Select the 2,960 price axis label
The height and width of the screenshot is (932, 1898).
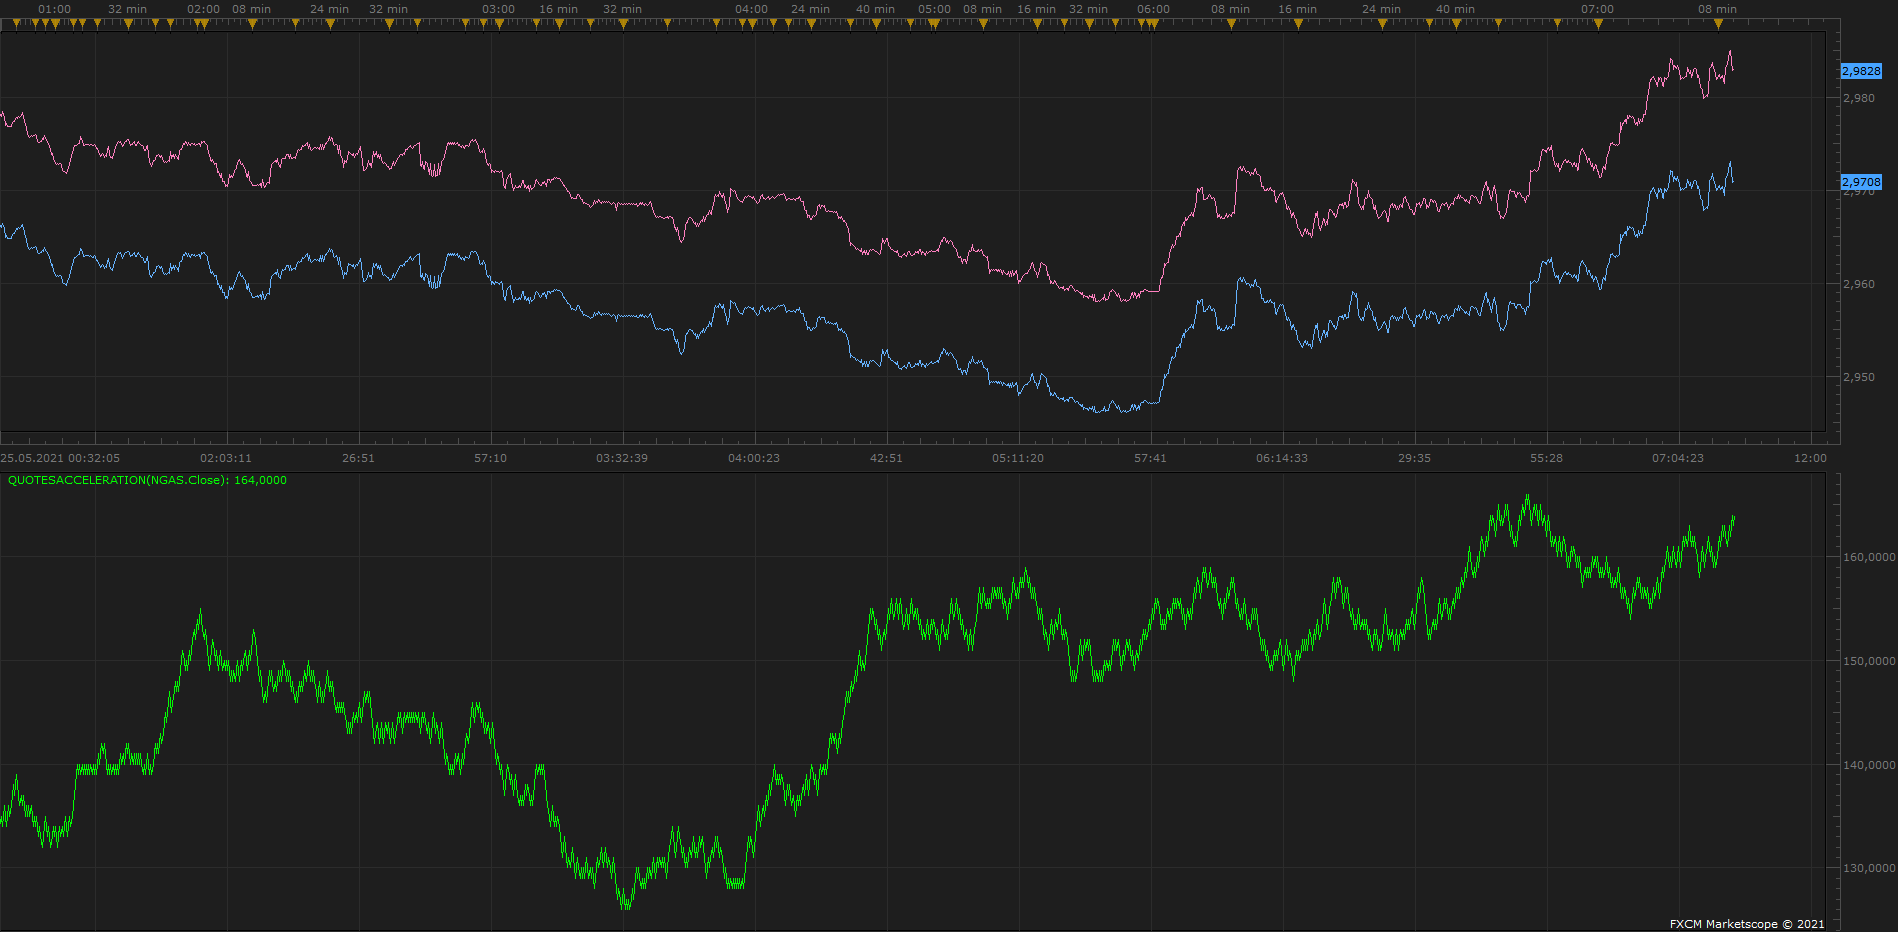pyautogui.click(x=1859, y=284)
